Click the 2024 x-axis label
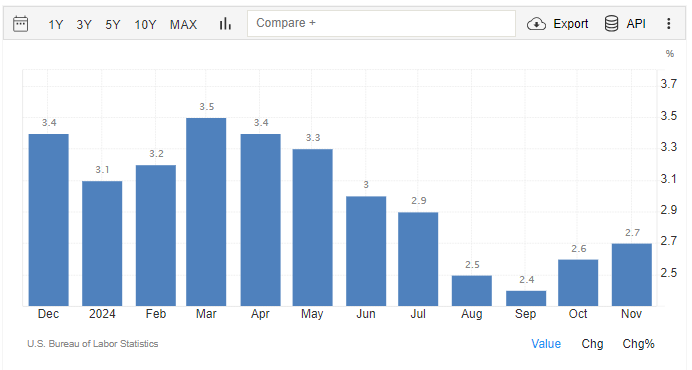The height and width of the screenshot is (370, 692). [102, 314]
